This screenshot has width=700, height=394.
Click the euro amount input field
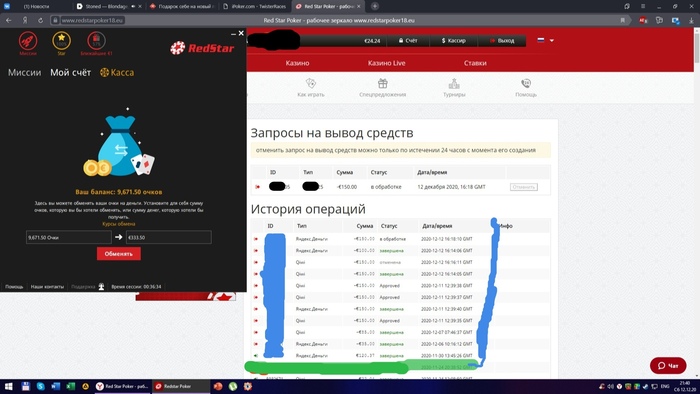(169, 237)
